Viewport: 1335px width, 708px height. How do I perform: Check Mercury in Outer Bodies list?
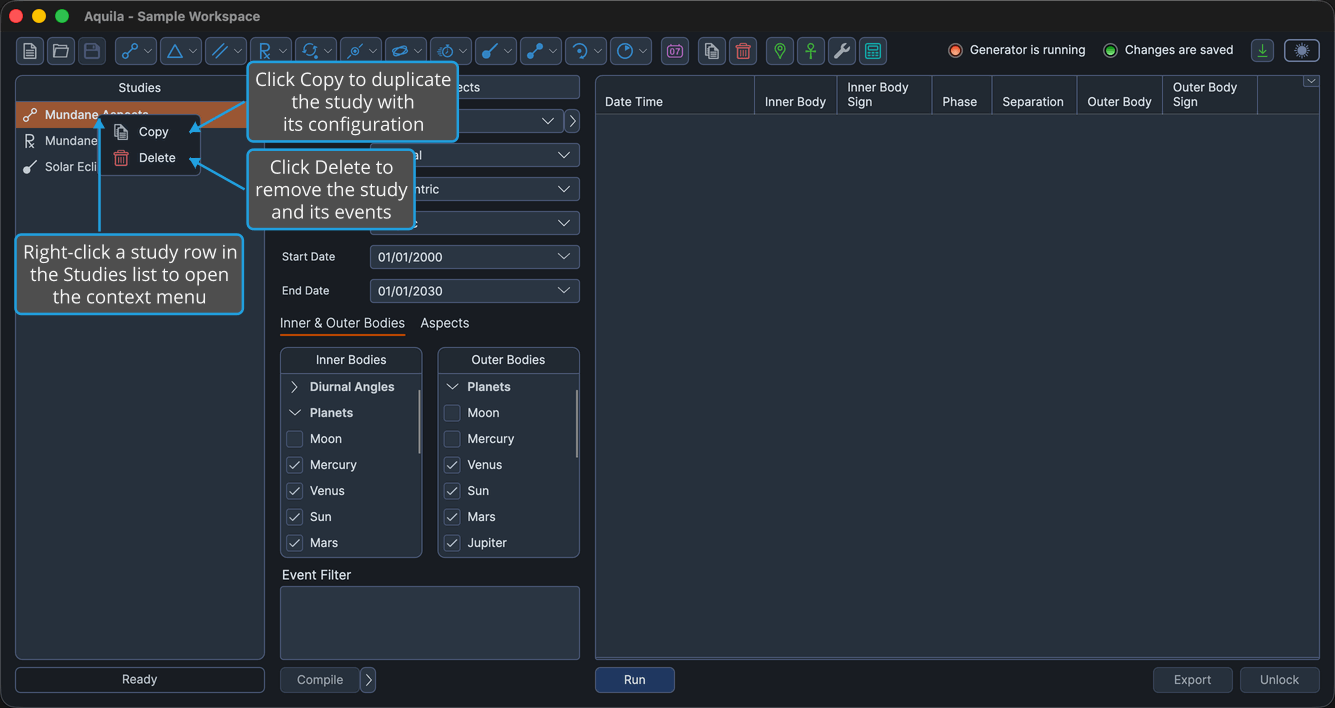pos(452,439)
